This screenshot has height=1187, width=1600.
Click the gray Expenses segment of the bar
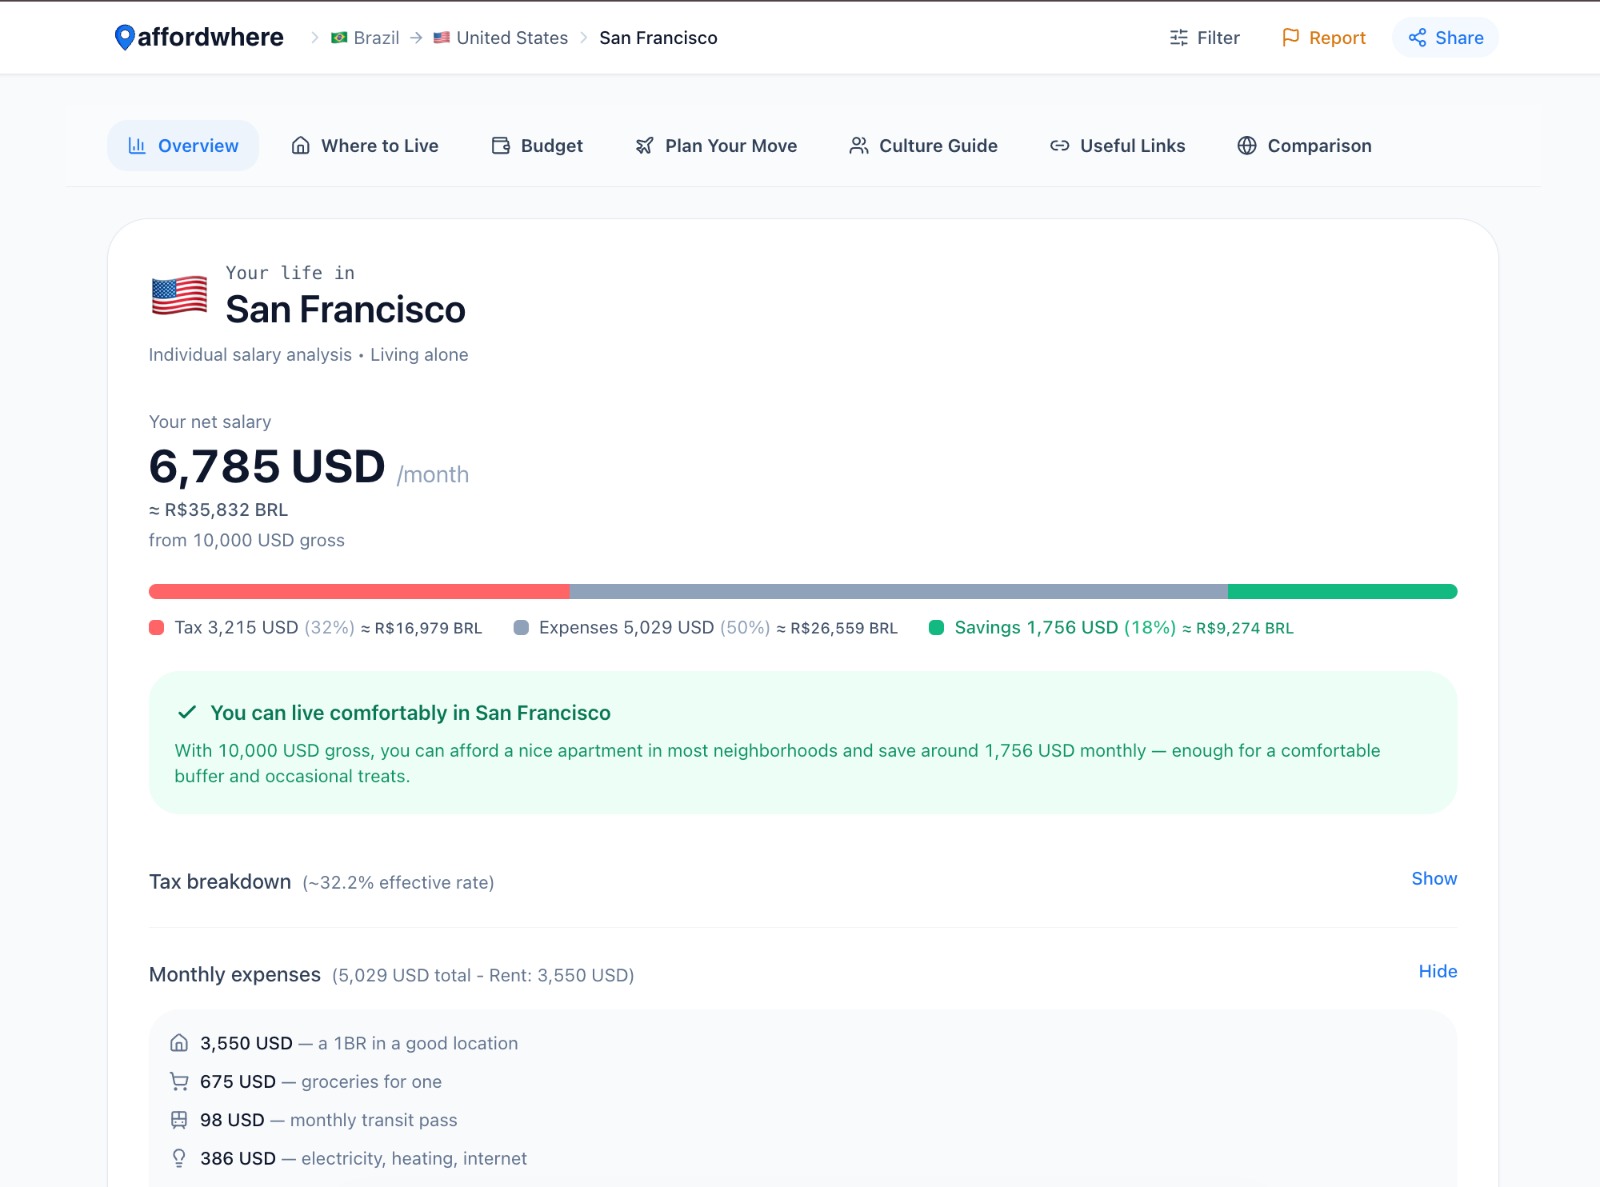pyautogui.click(x=899, y=592)
